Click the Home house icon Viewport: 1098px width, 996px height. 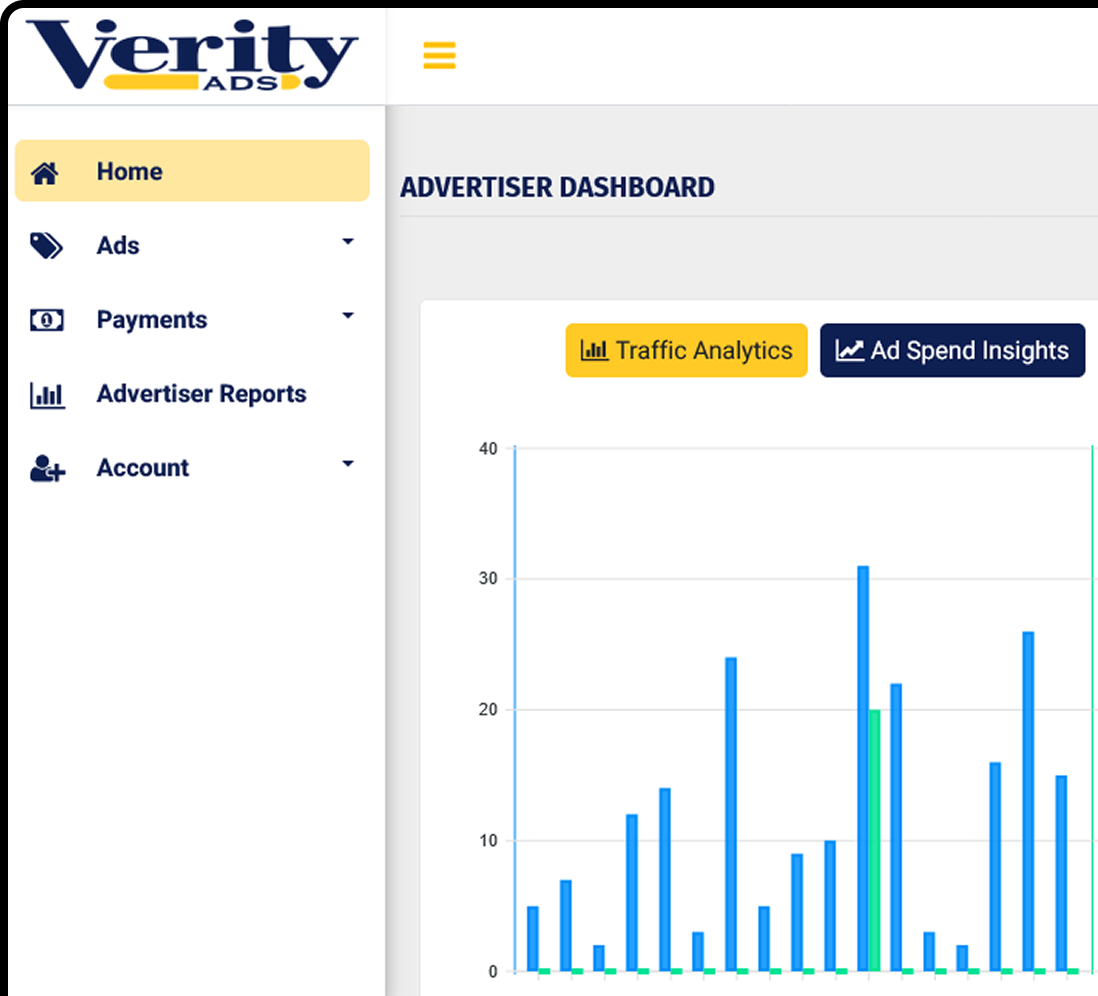(x=45, y=172)
